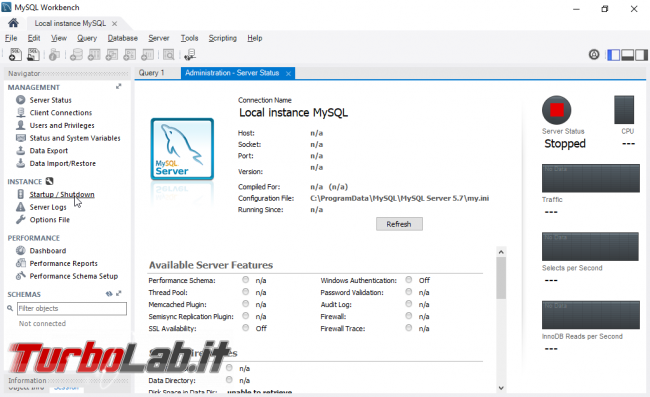
Task: Click the Dashboard icon under Performance
Action: (x=20, y=250)
